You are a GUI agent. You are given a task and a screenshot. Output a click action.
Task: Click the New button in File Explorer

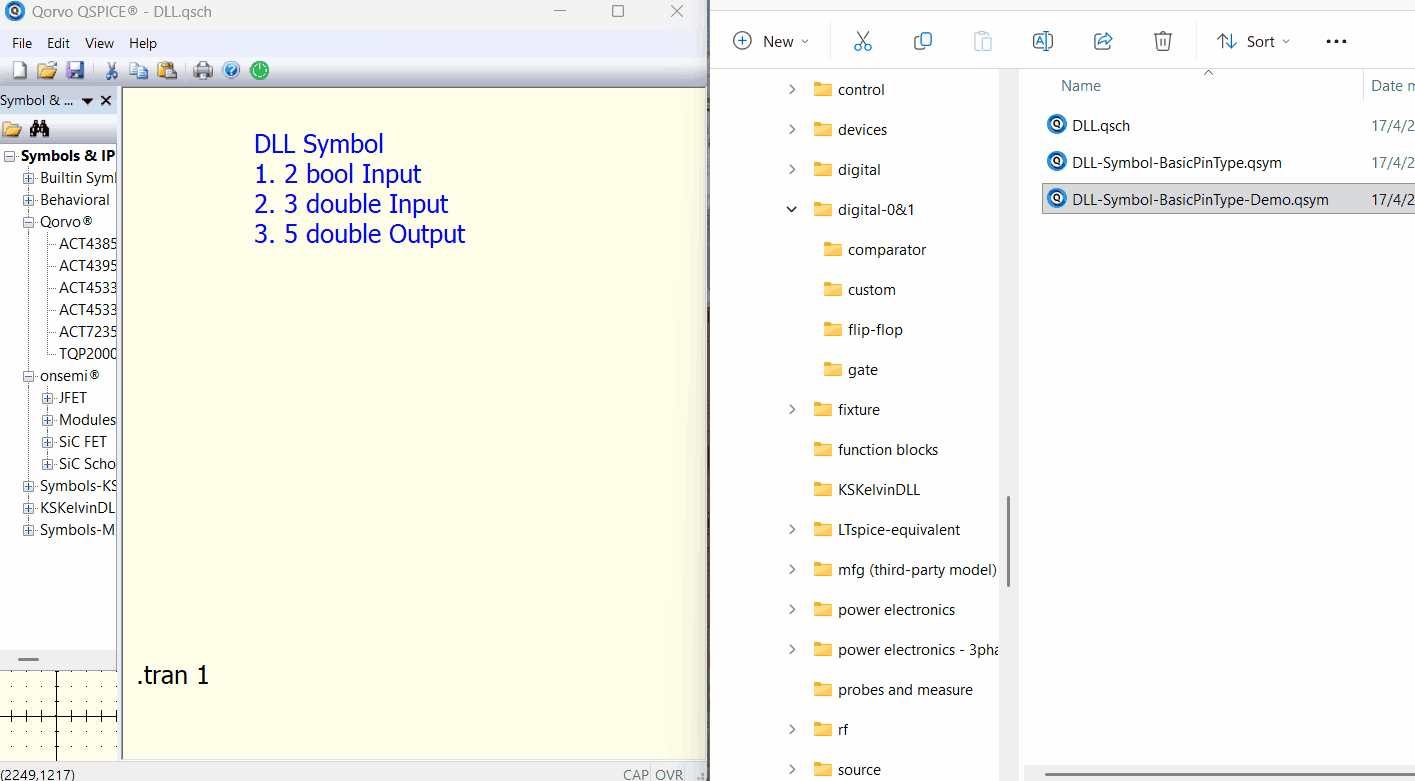tap(770, 41)
